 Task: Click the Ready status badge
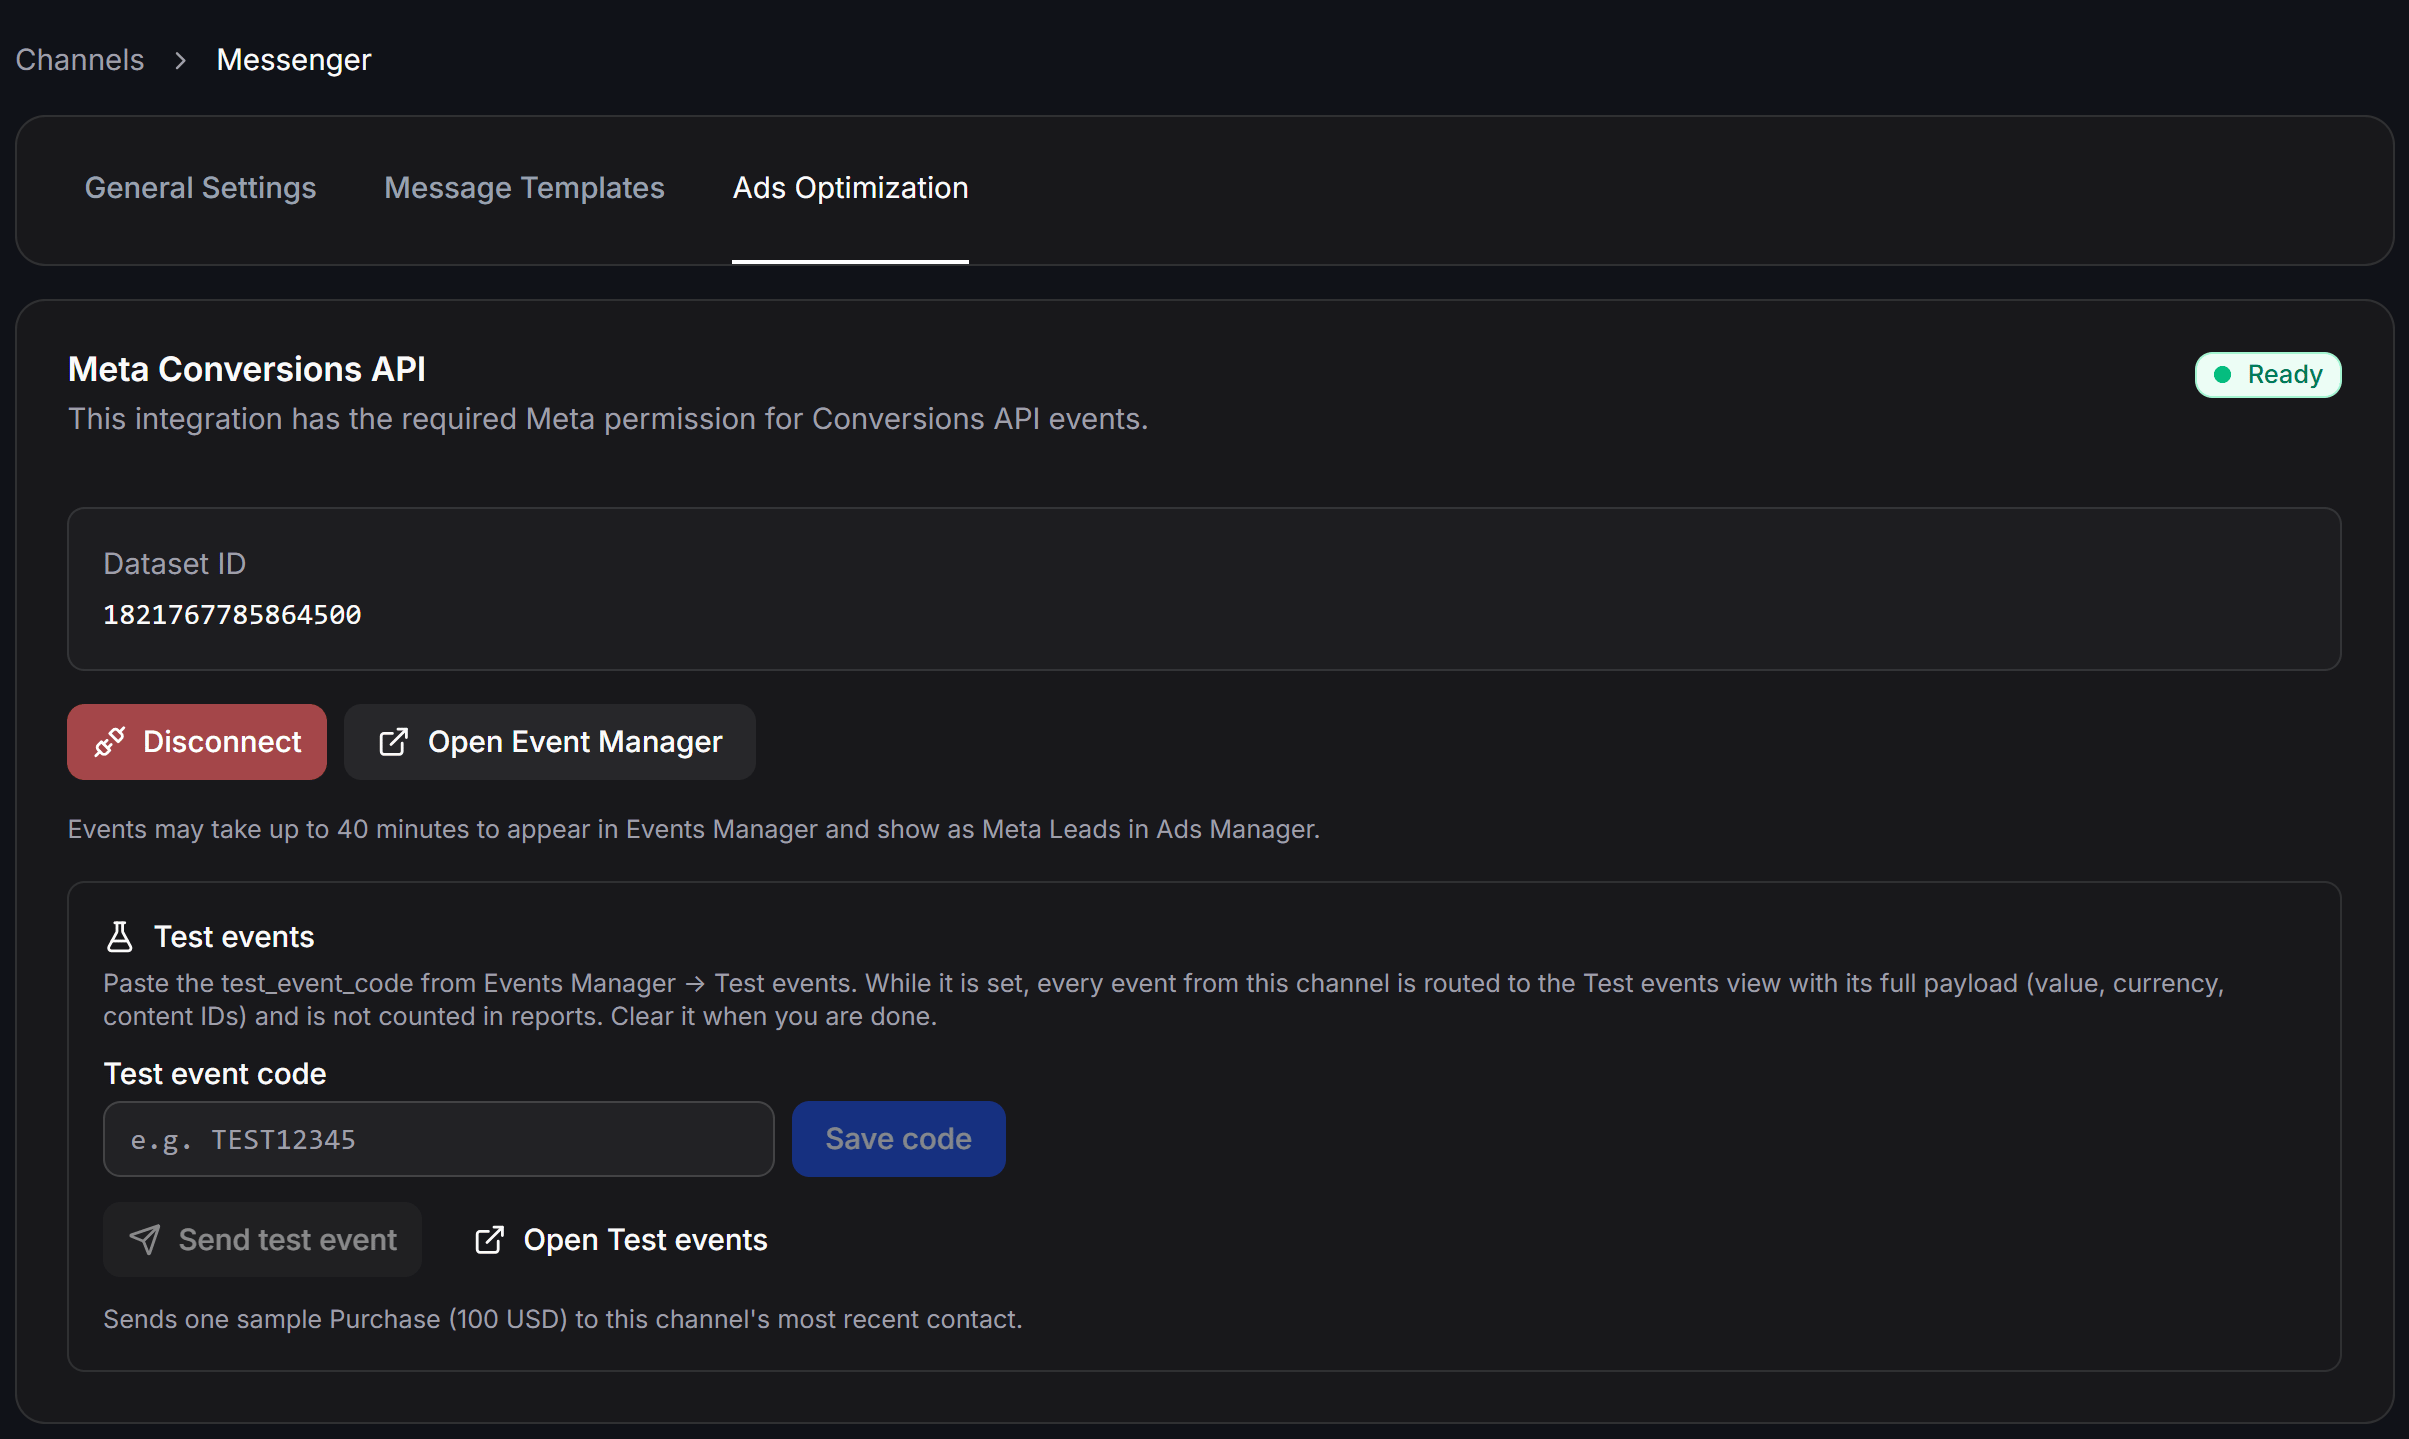point(2268,375)
